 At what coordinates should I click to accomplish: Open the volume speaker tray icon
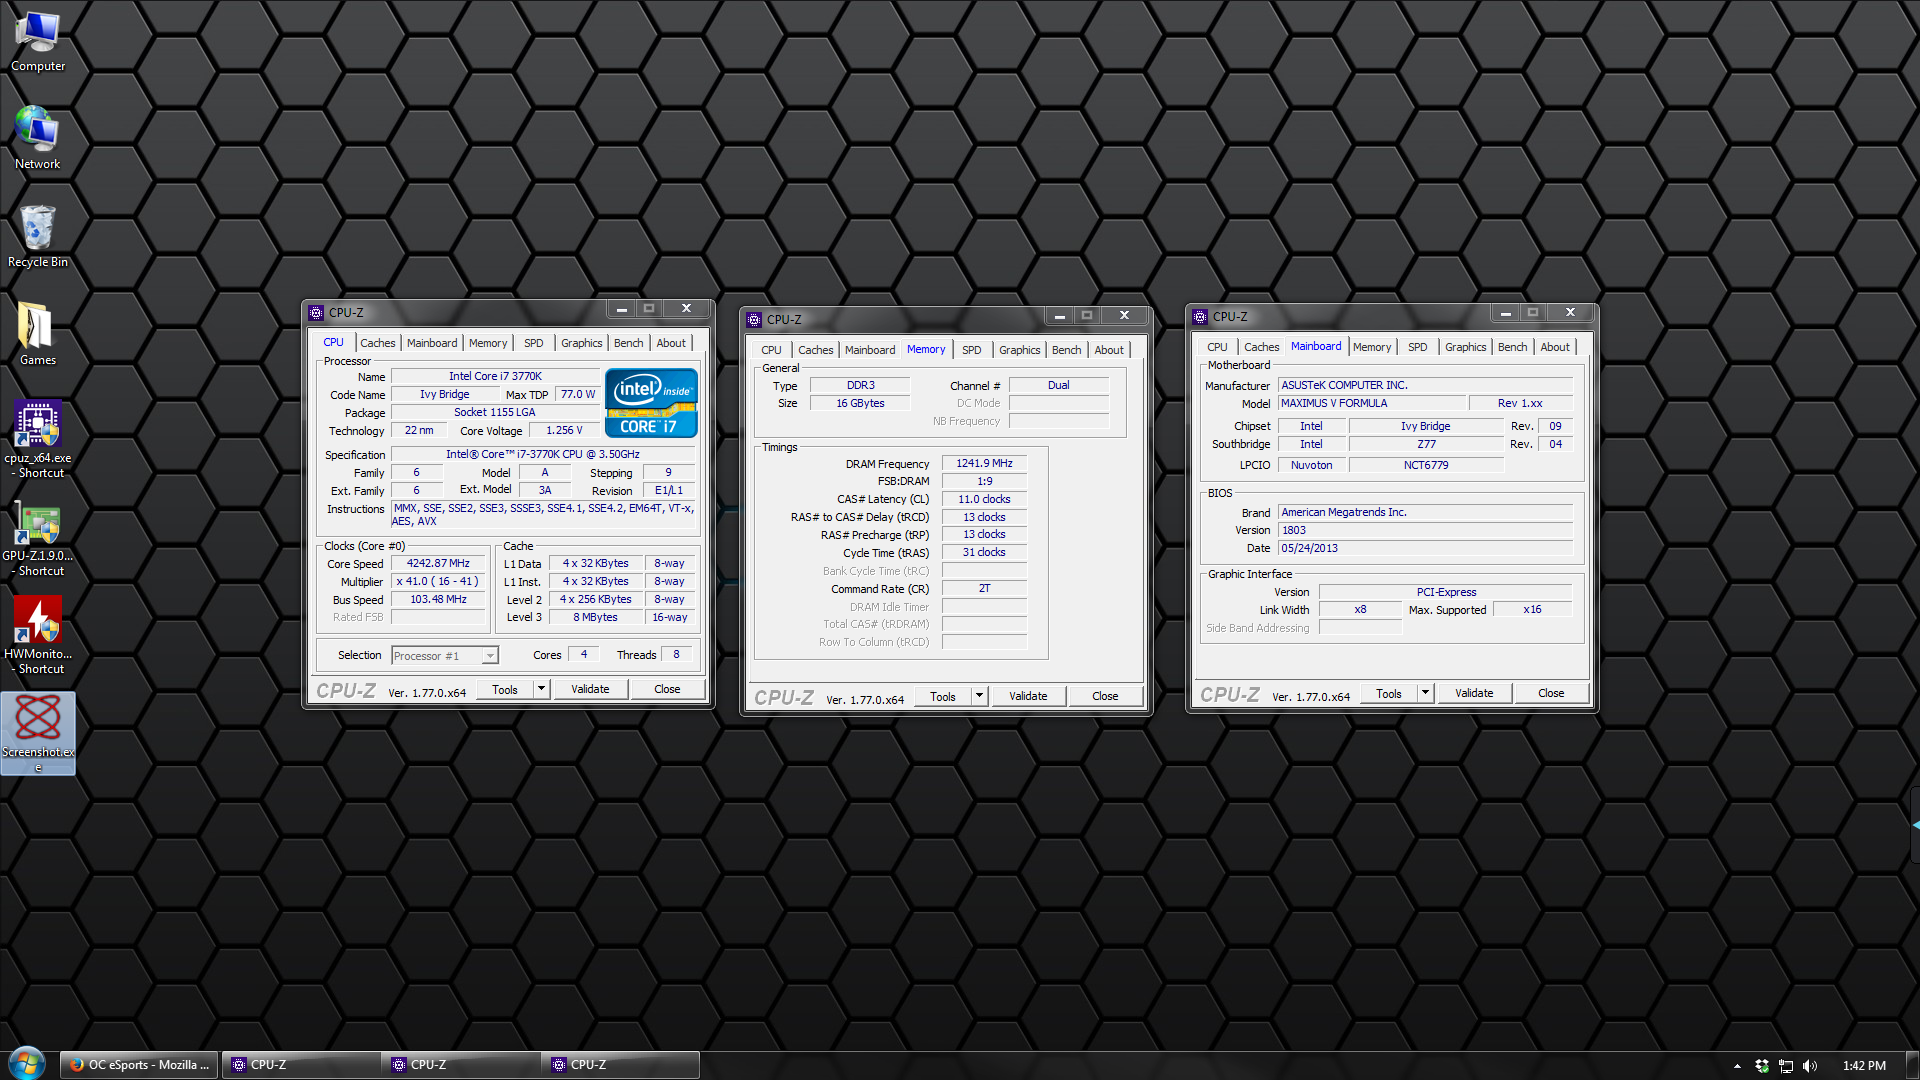(1810, 1066)
